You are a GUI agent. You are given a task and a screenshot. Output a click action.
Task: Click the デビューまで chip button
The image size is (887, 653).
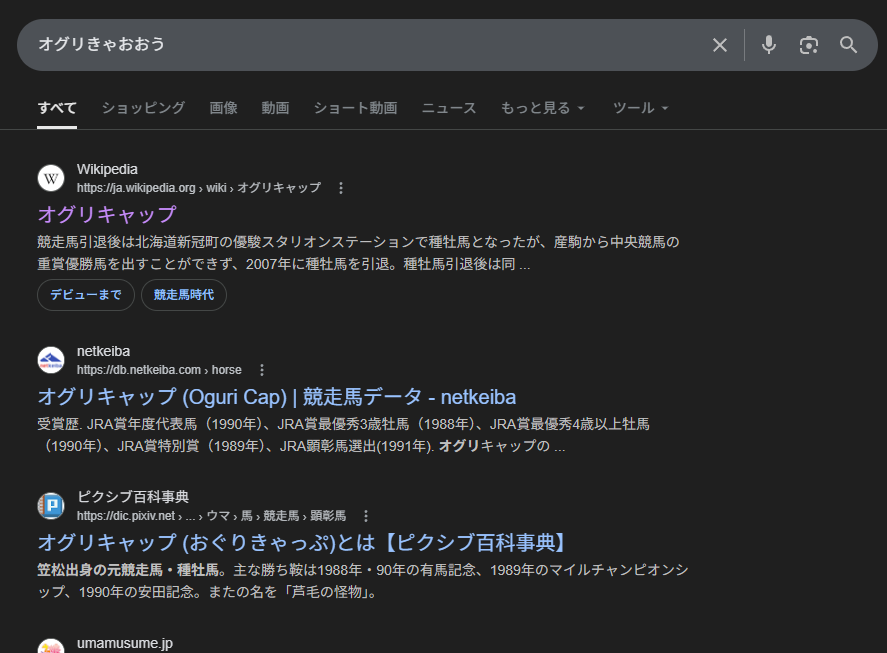point(86,295)
